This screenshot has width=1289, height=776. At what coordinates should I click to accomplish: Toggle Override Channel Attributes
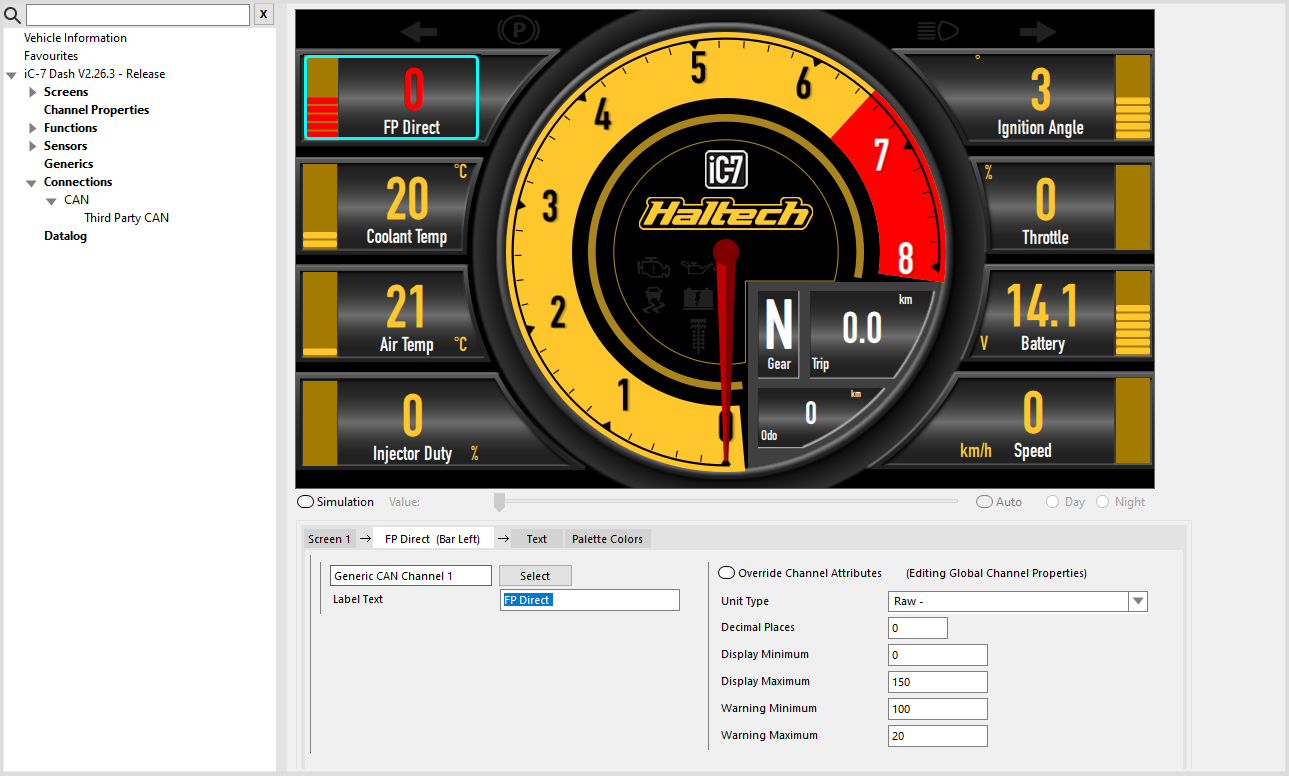[727, 573]
